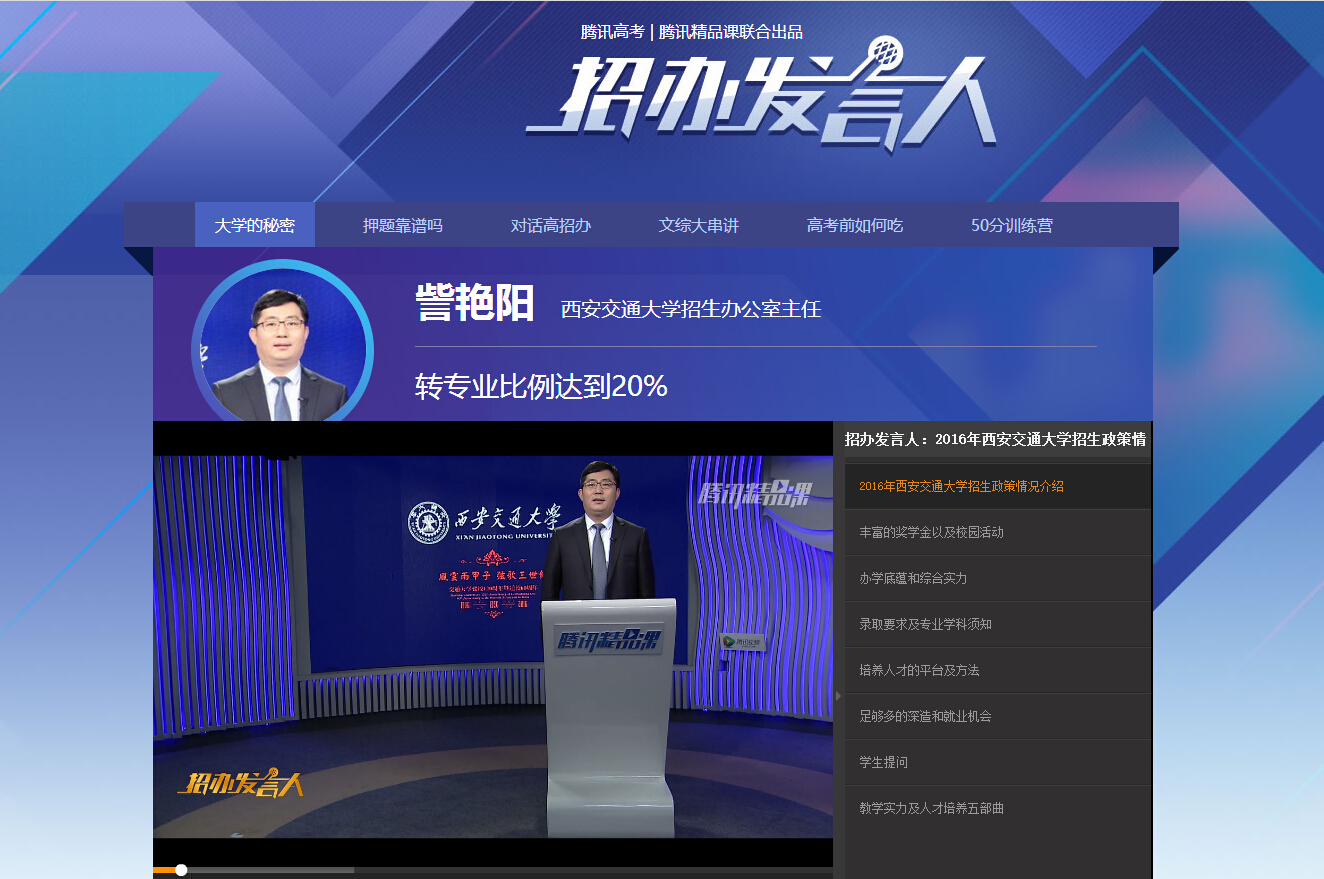Click the video player area

[x=493, y=646]
